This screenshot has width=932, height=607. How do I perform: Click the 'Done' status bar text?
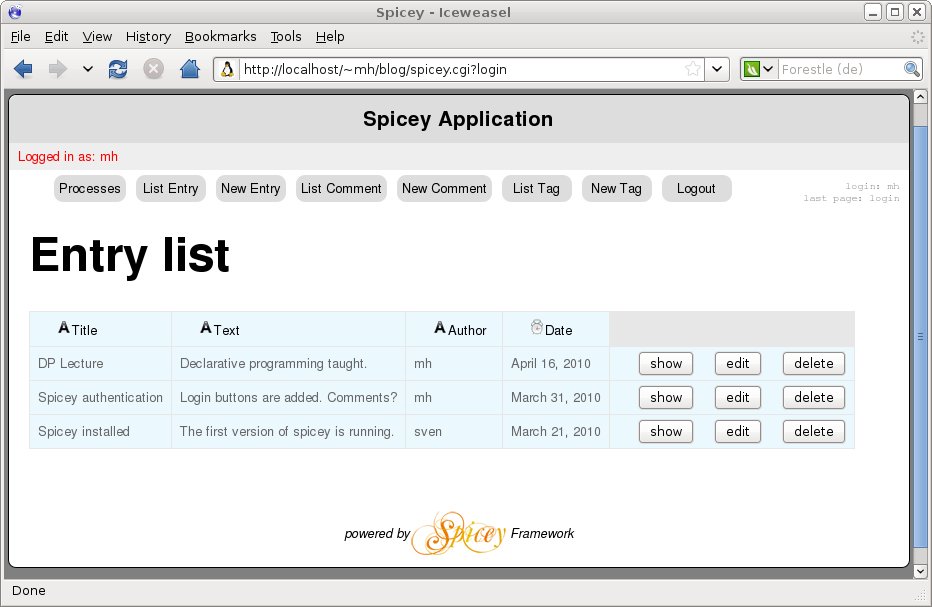29,590
